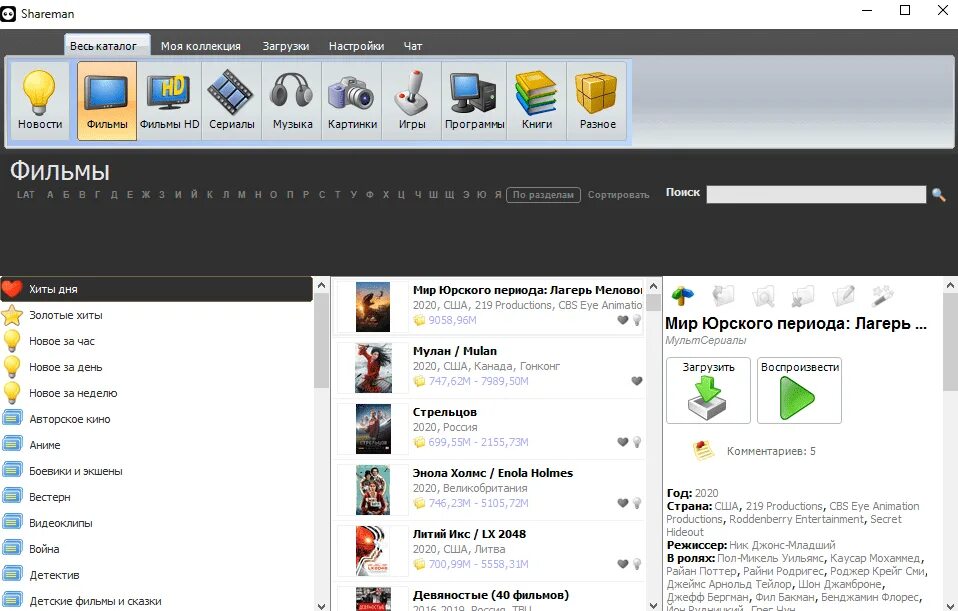Click the heart icon on Стрельцов row
Screen dimensions: 958x611
(x=623, y=442)
